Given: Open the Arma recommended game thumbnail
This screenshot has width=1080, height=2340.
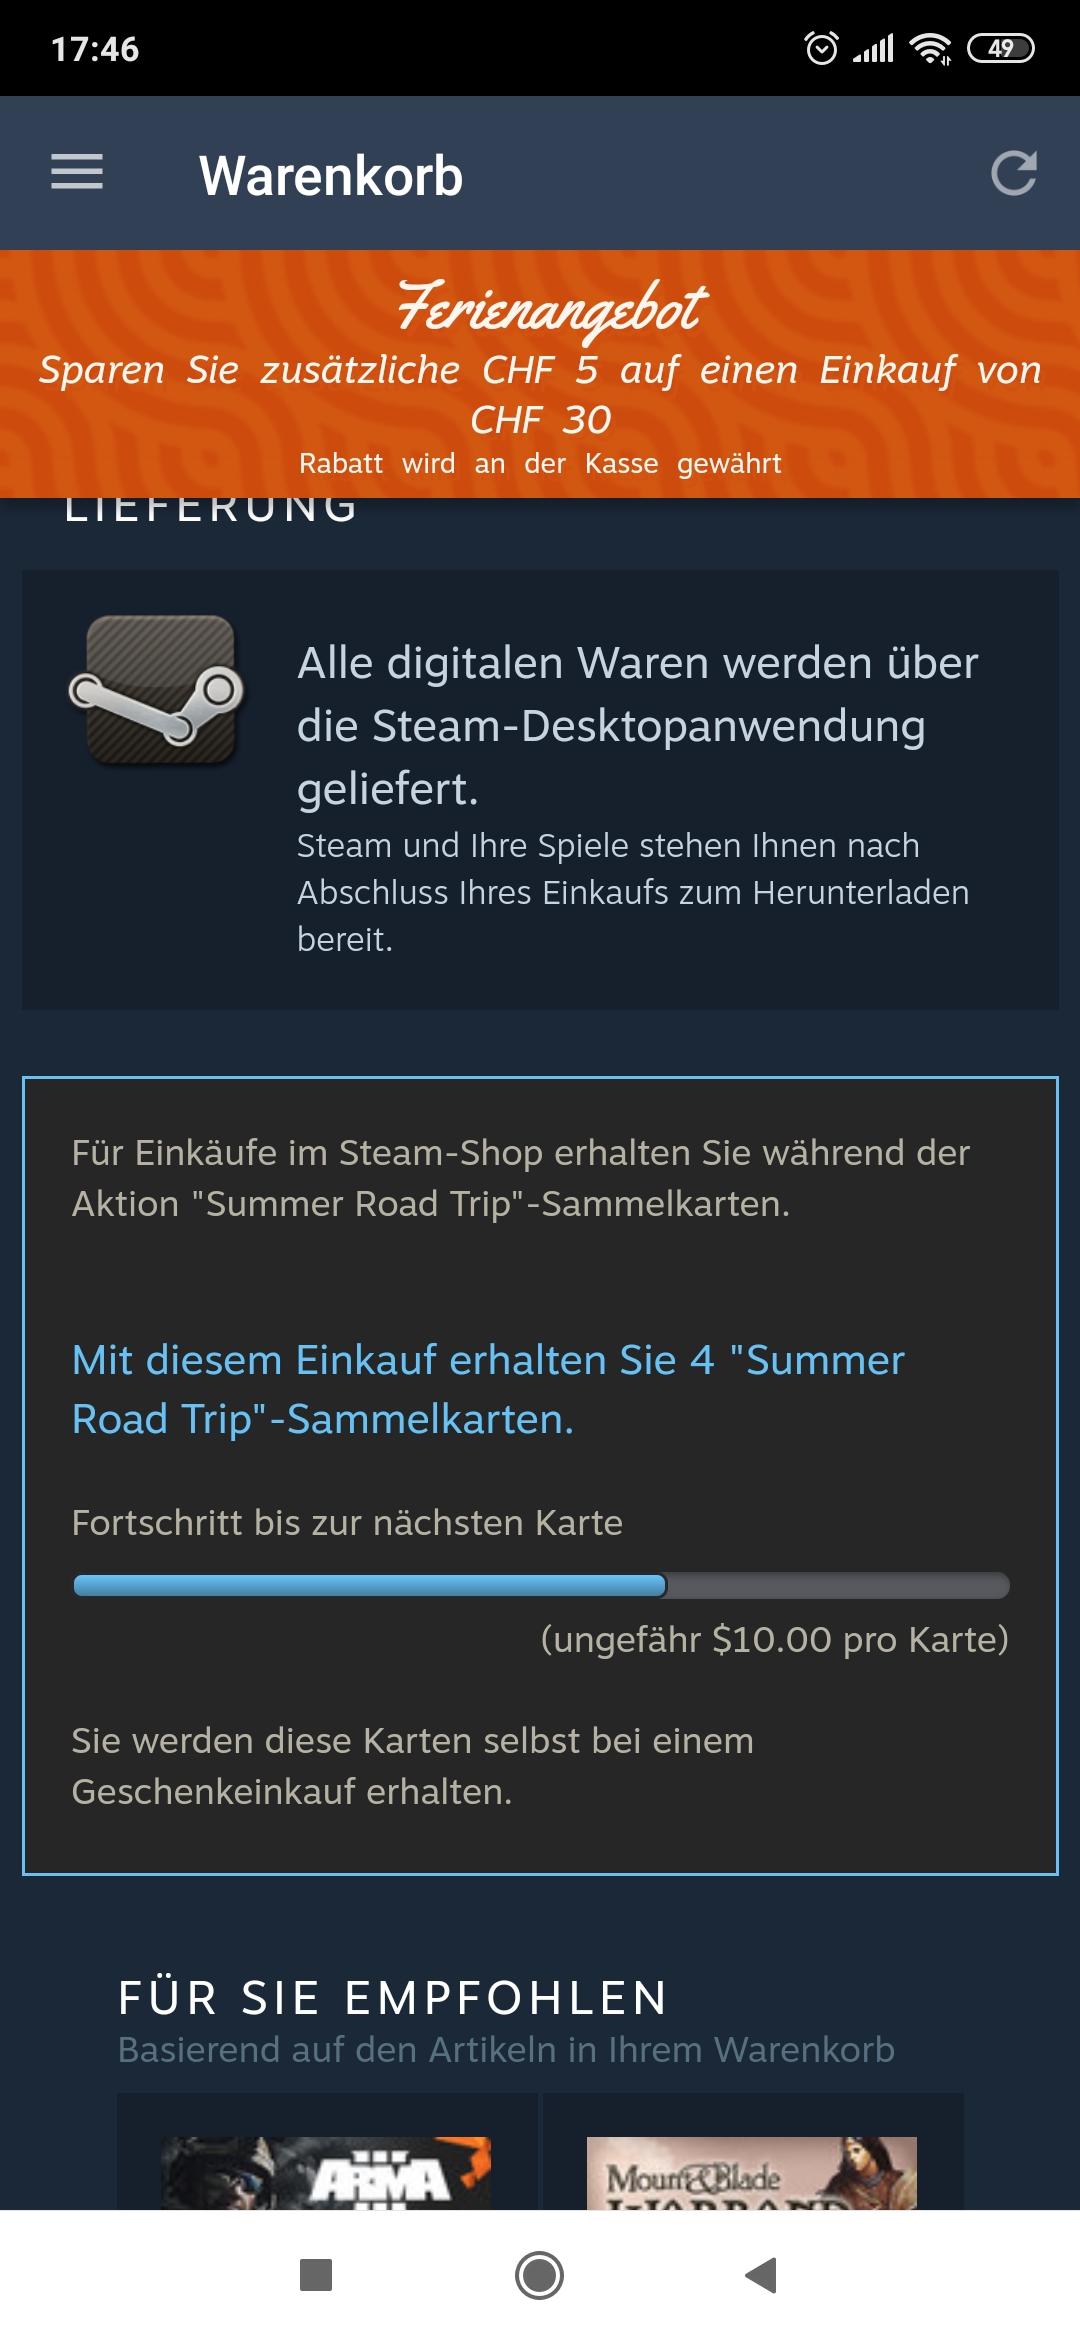Looking at the screenshot, I should coord(327,2172).
